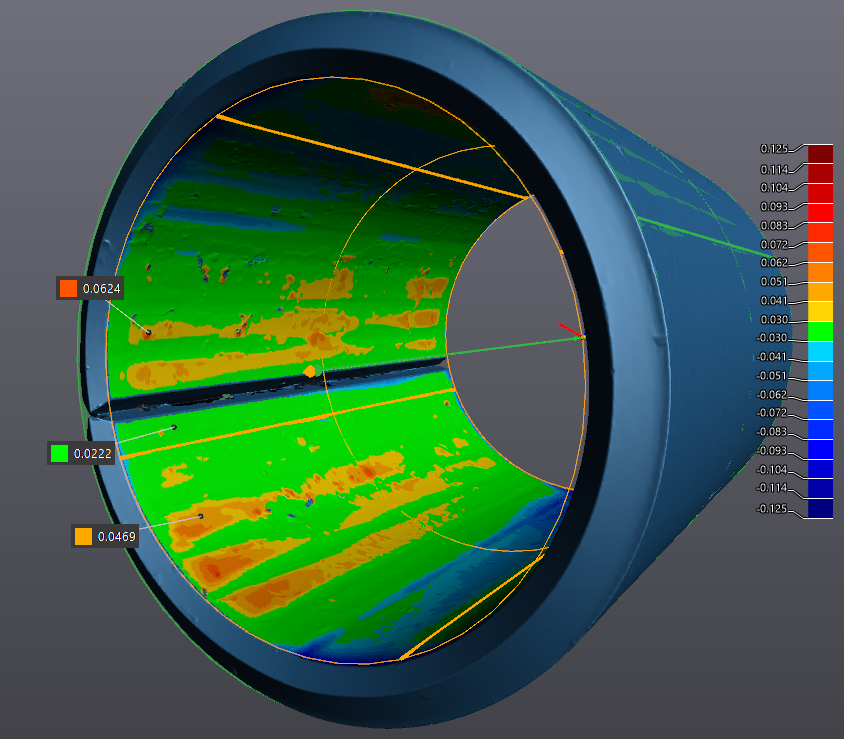This screenshot has height=739, width=844.
Task: Select the 0.0469 deviation annotation label
Action: click(x=106, y=536)
